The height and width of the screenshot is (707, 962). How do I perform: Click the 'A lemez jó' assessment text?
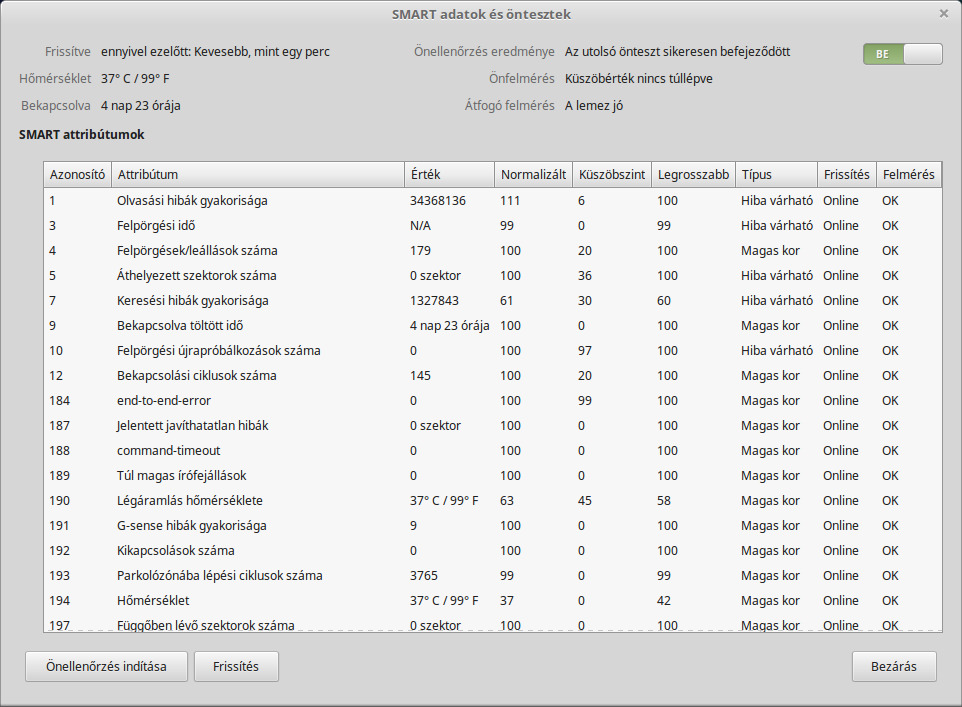point(594,106)
